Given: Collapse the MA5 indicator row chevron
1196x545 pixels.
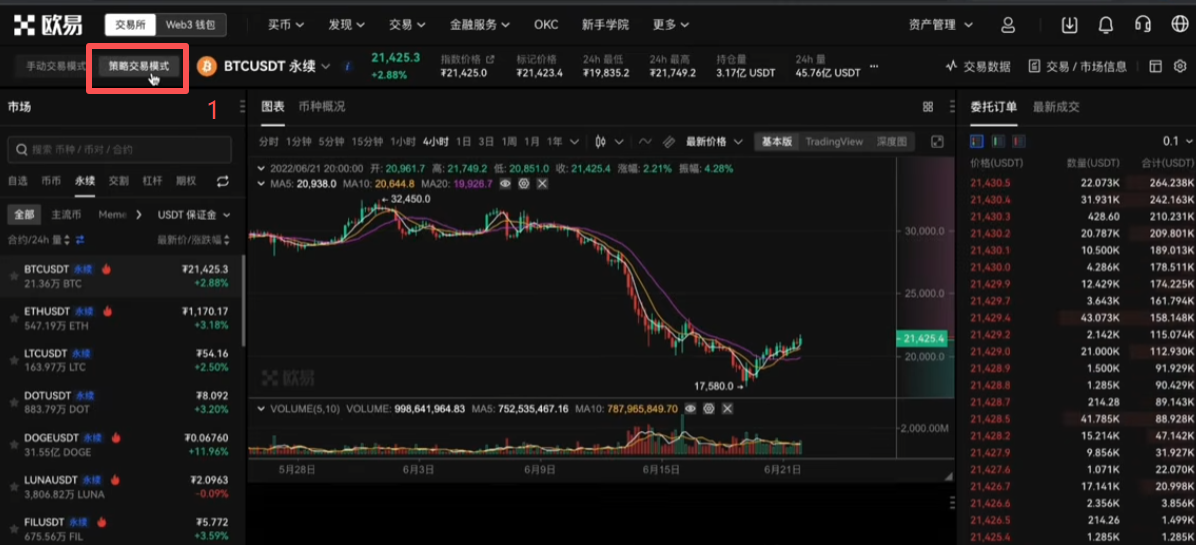Looking at the screenshot, I should (262, 184).
